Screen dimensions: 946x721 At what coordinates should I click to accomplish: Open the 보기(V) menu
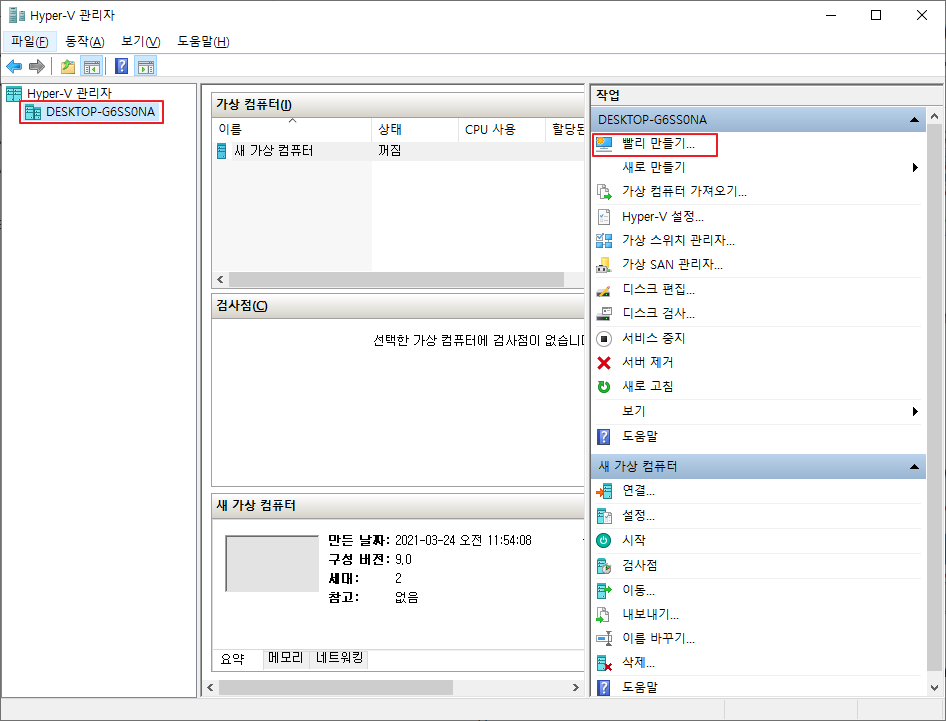pyautogui.click(x=140, y=41)
